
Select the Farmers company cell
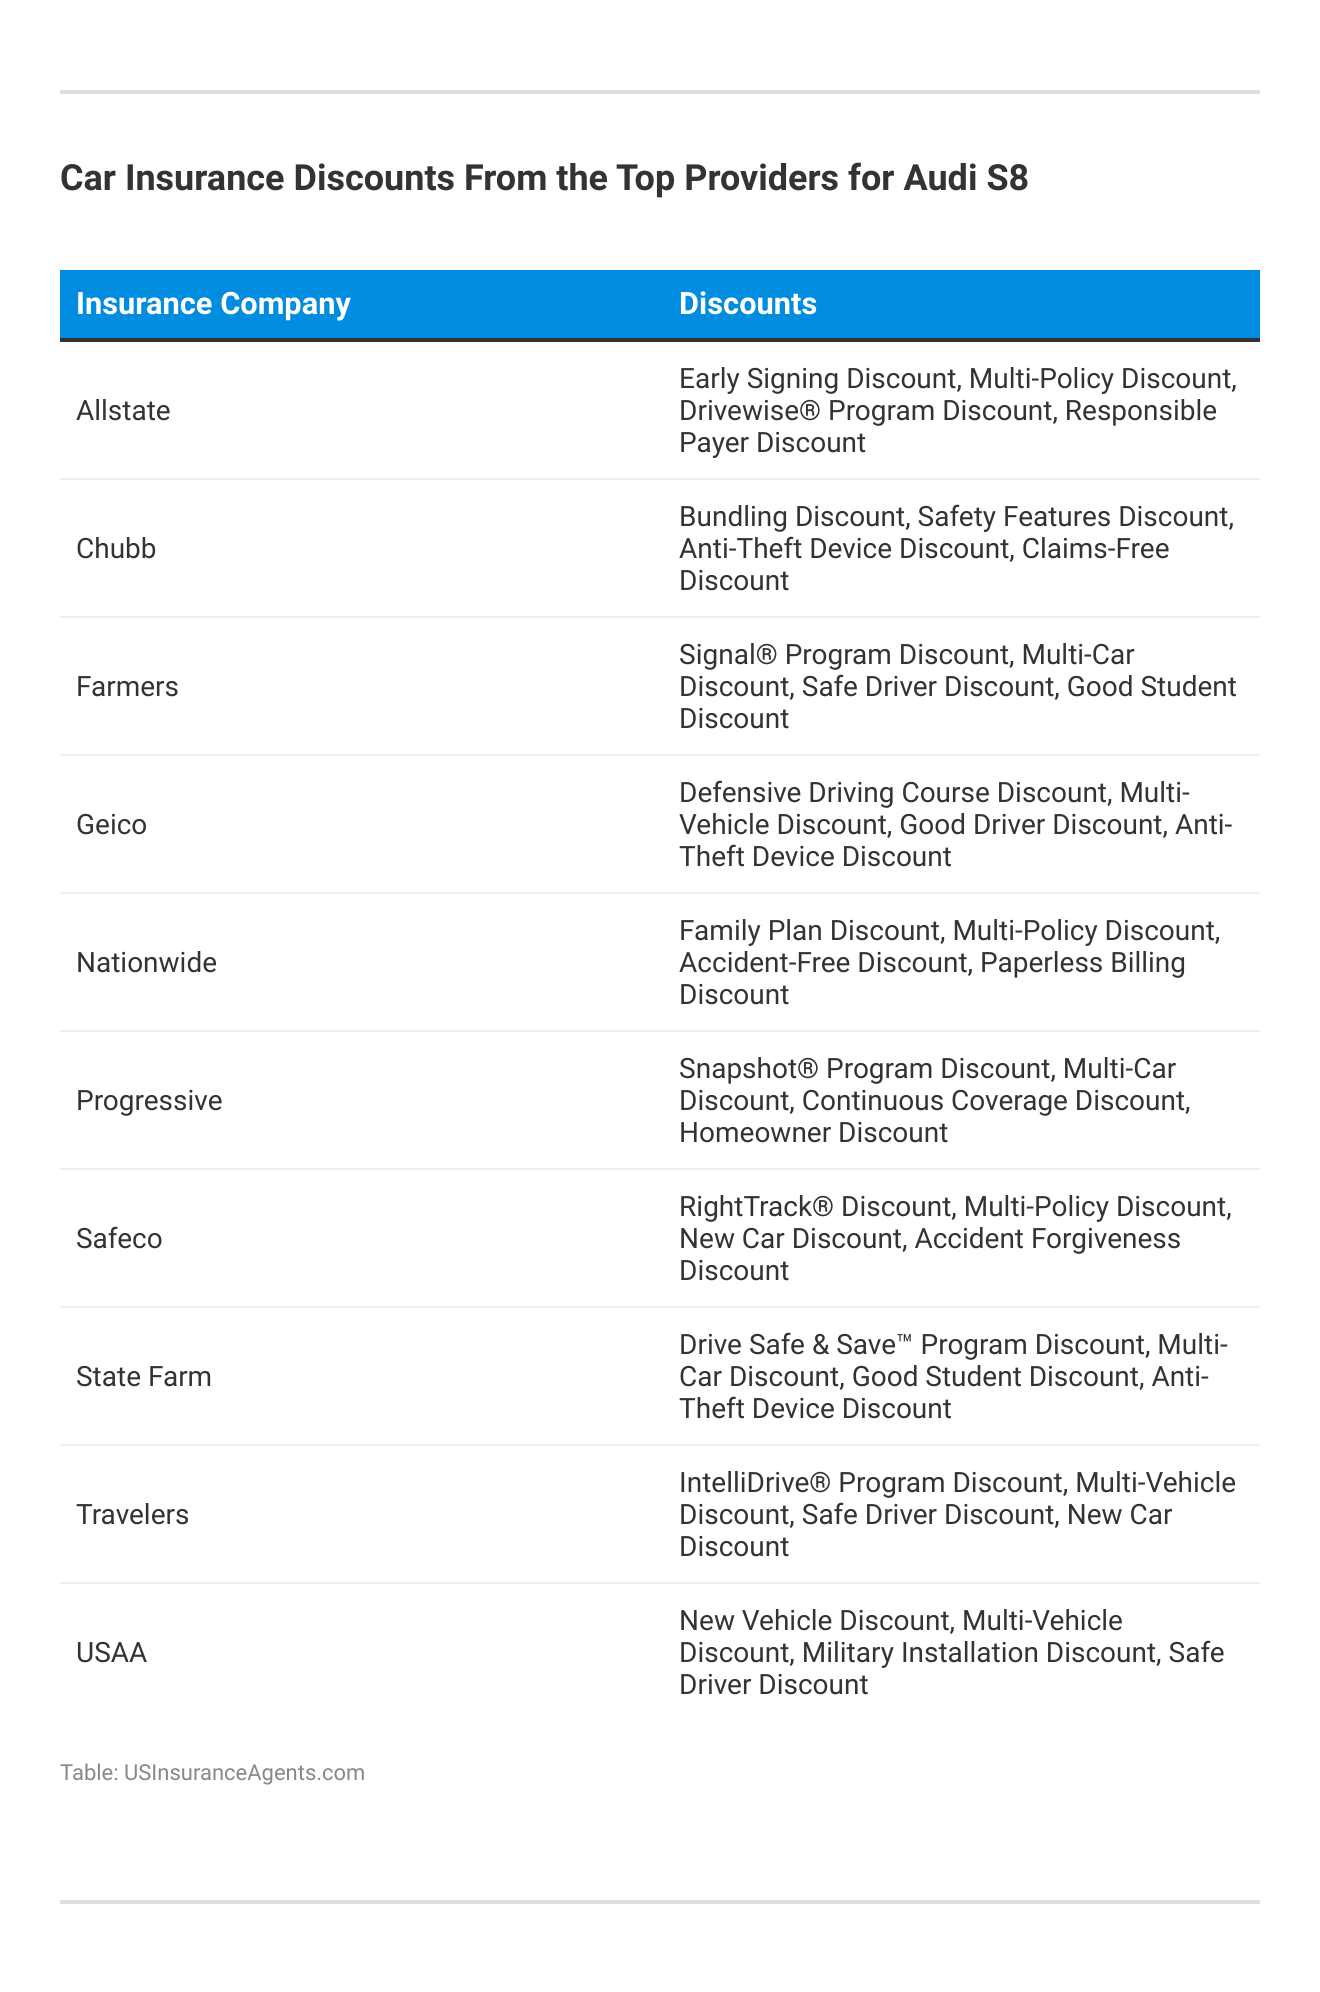(127, 687)
